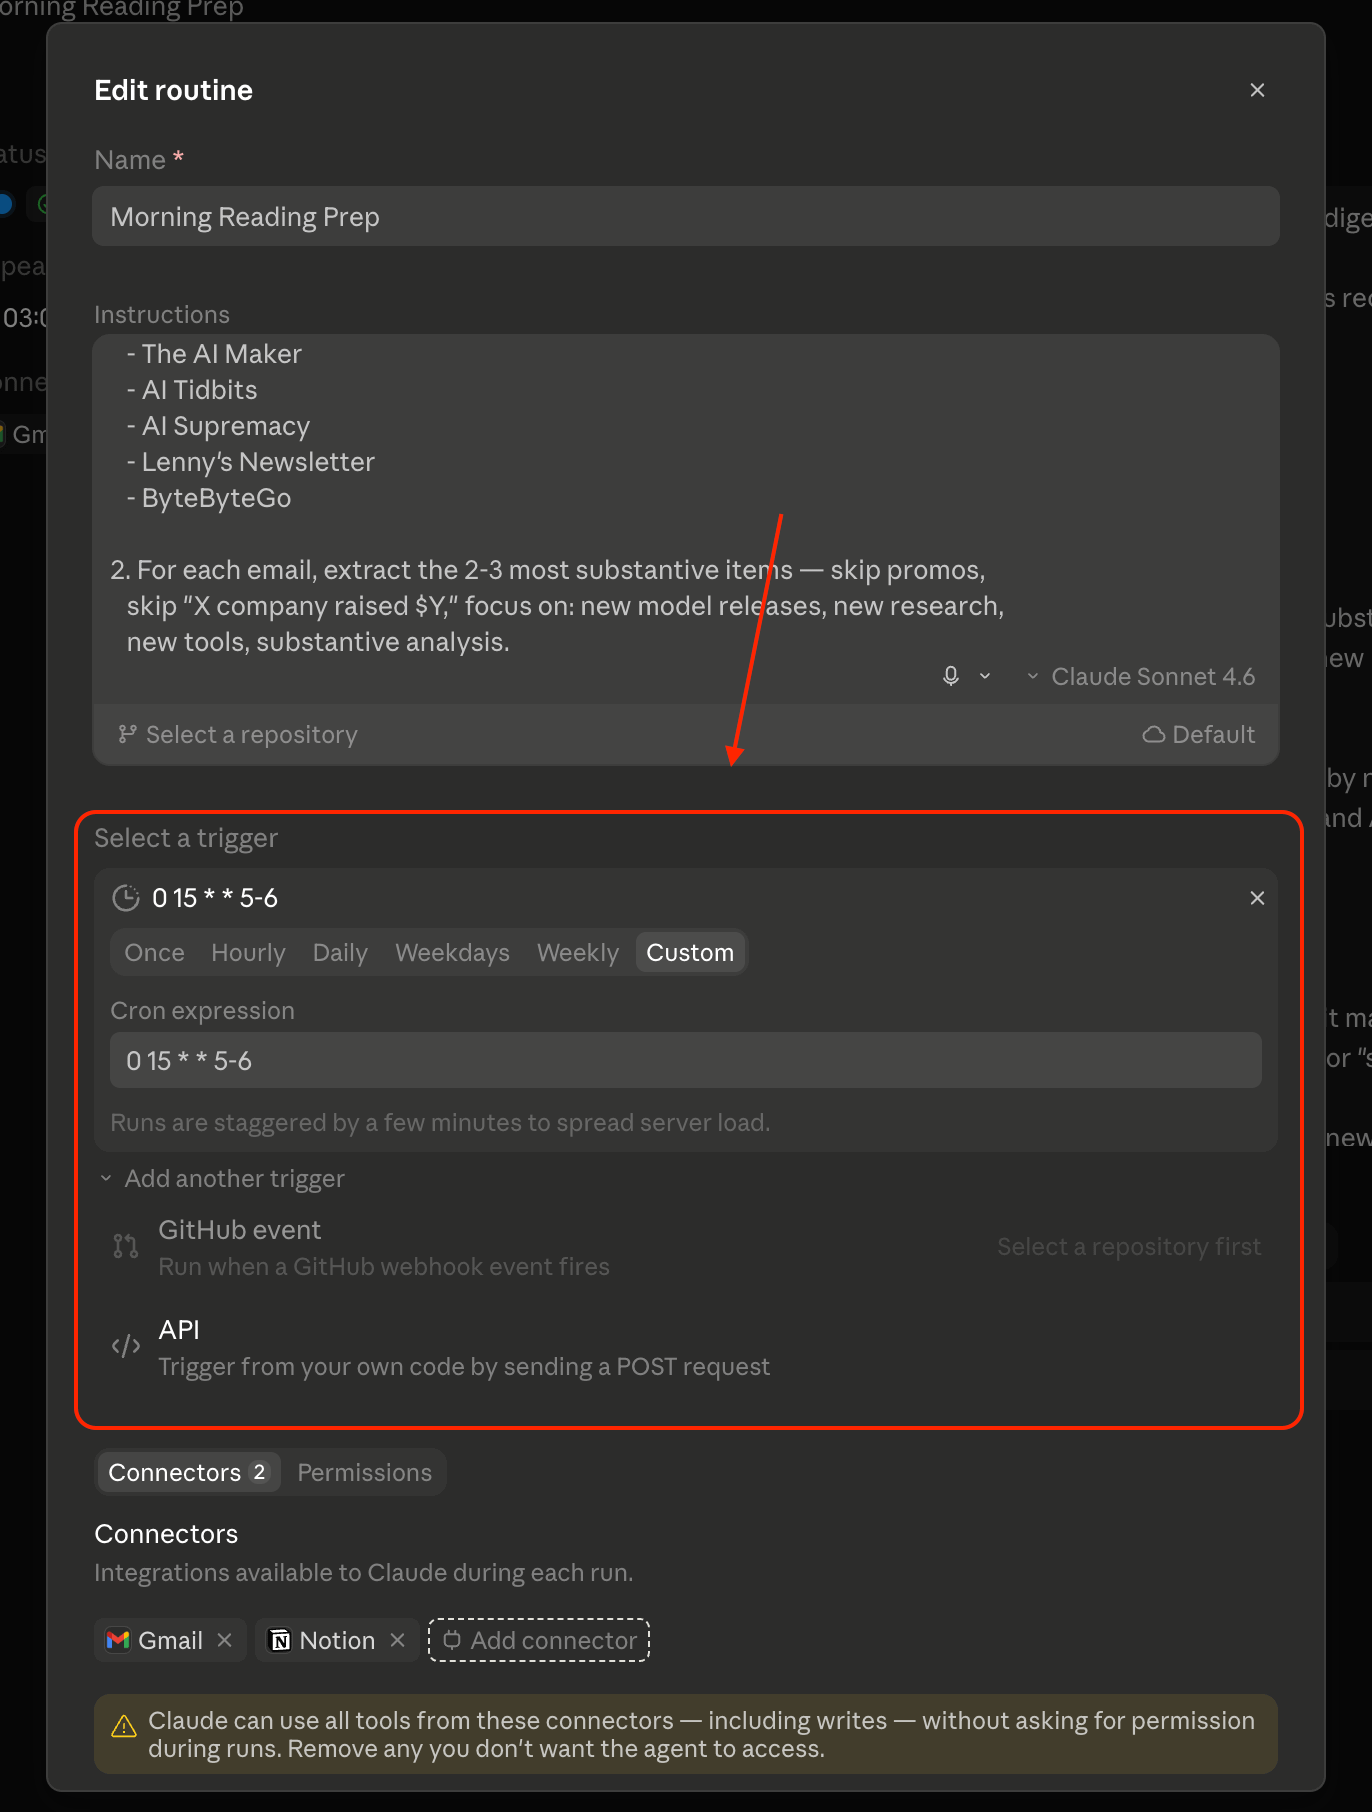
Task: Remove the Gmail connector
Action: (x=225, y=1640)
